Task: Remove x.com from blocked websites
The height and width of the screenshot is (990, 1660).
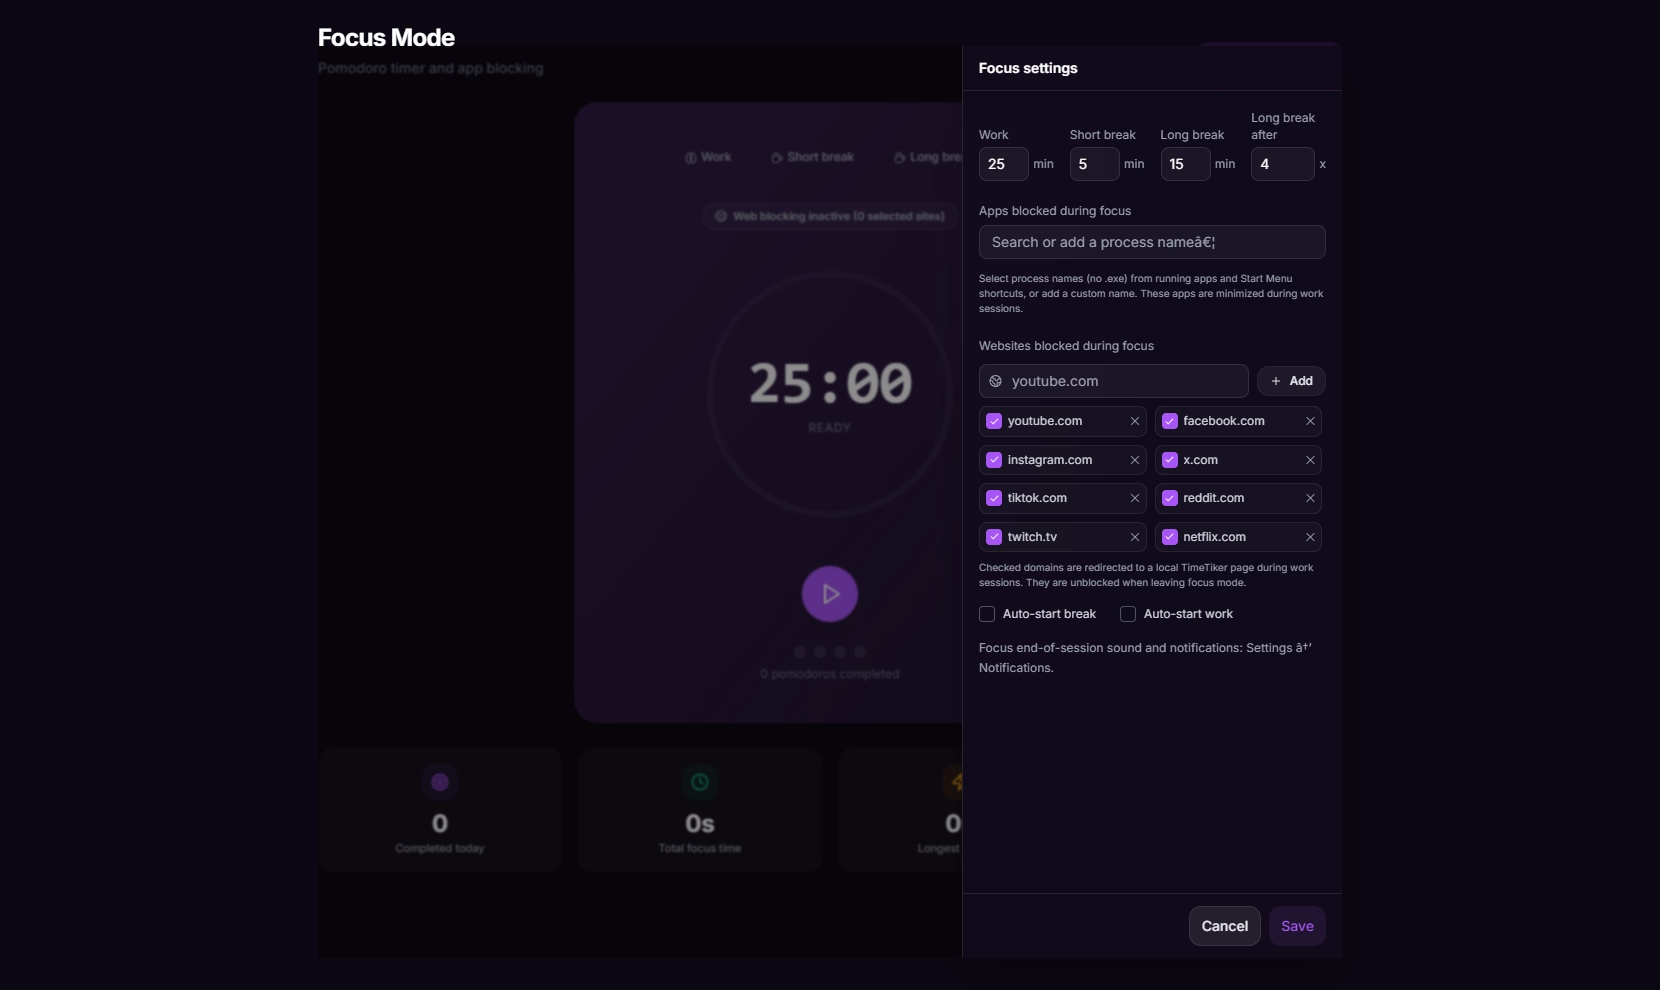Action: (1310, 460)
